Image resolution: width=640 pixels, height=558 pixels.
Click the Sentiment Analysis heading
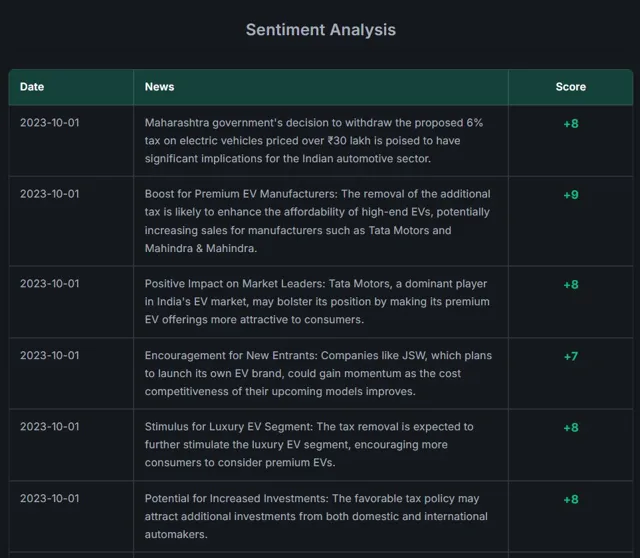point(321,30)
